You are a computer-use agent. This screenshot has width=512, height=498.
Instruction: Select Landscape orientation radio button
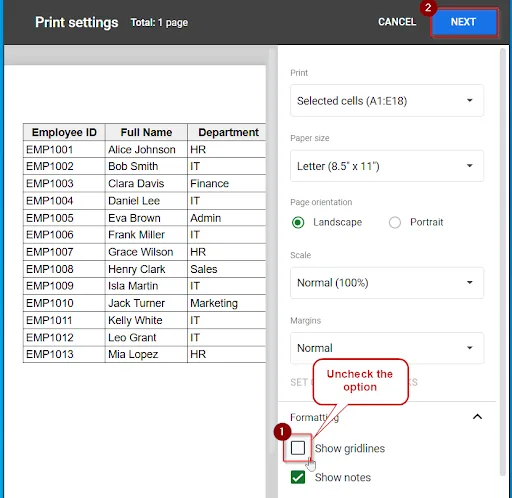coord(298,222)
